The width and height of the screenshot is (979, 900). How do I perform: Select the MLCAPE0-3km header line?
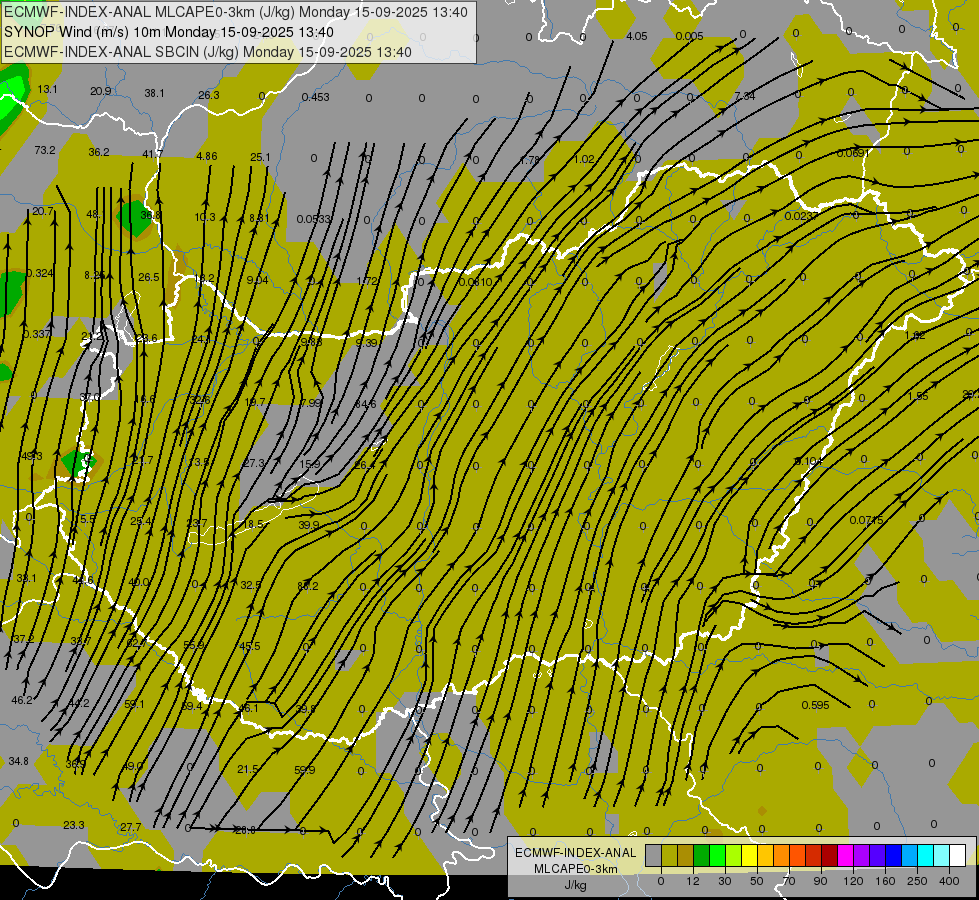(x=235, y=12)
